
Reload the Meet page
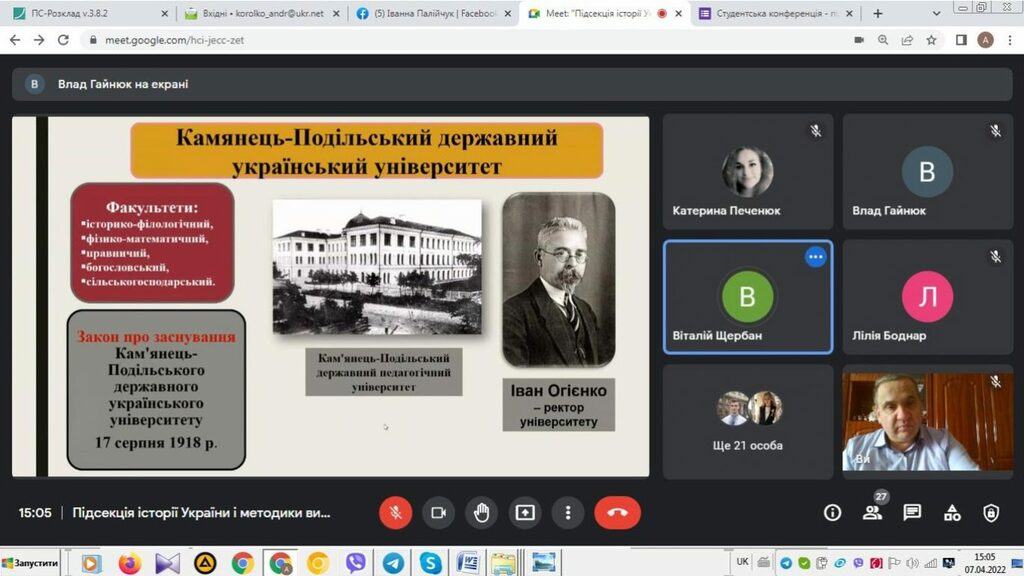click(63, 40)
